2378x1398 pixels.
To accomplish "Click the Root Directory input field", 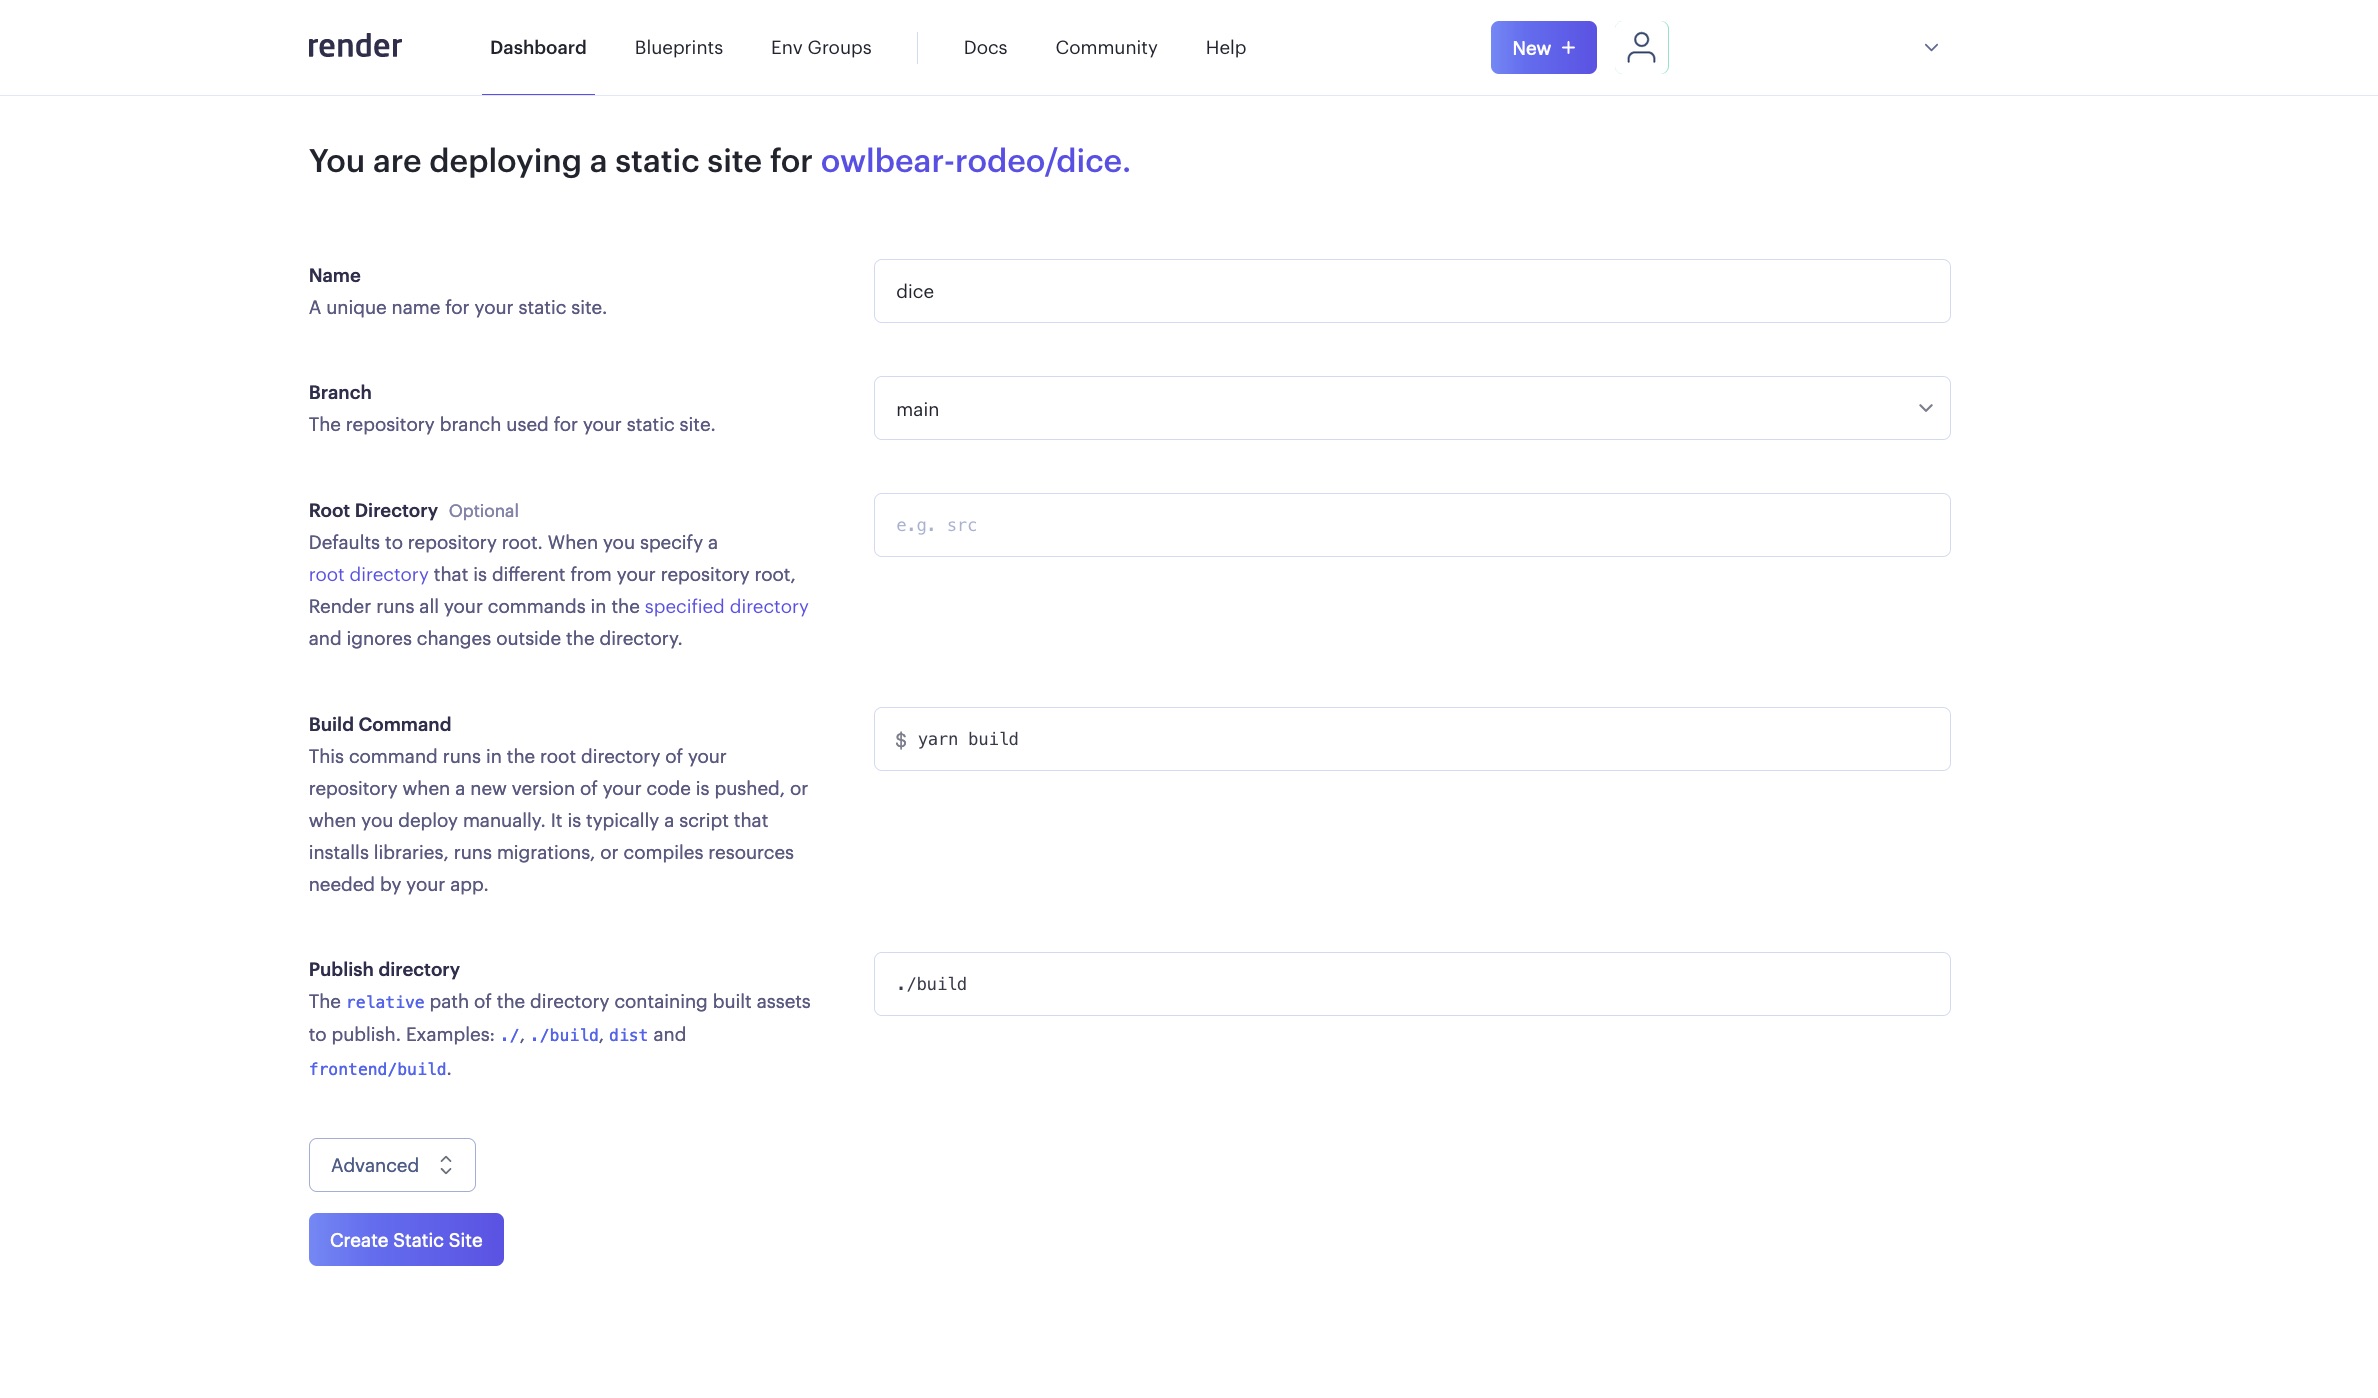I will 1411,525.
